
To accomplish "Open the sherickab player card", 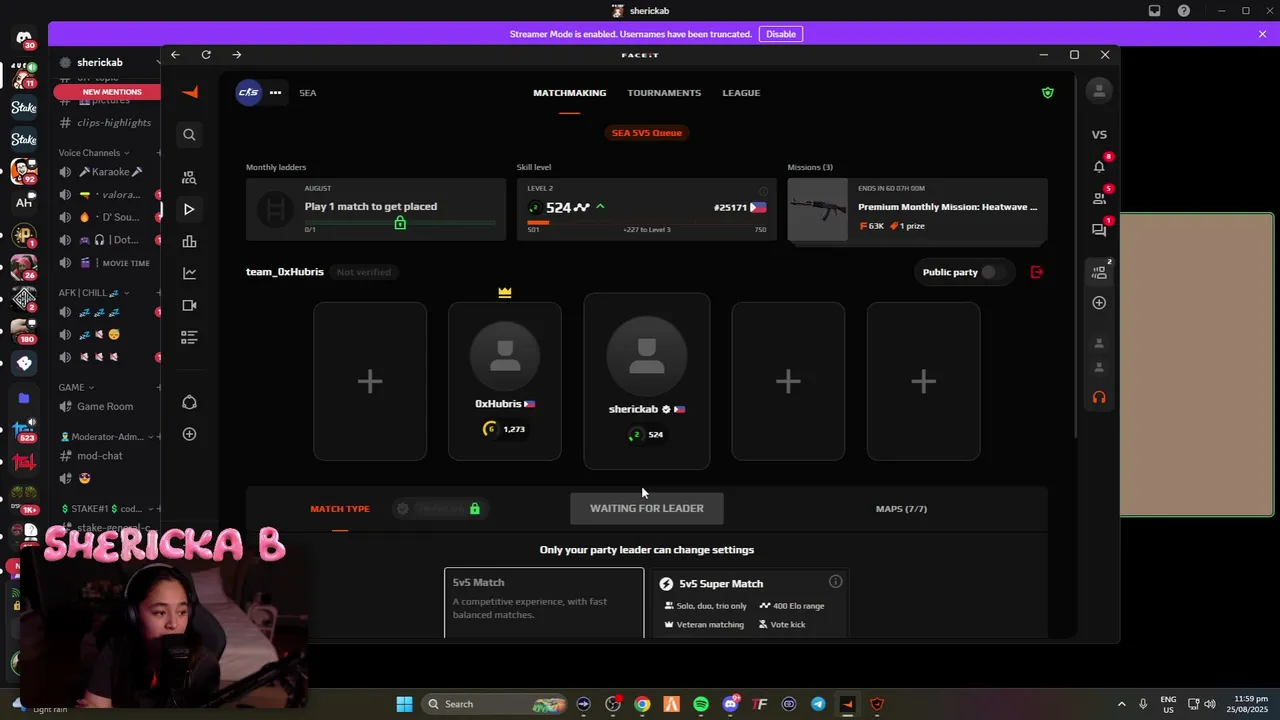I will pyautogui.click(x=647, y=381).
